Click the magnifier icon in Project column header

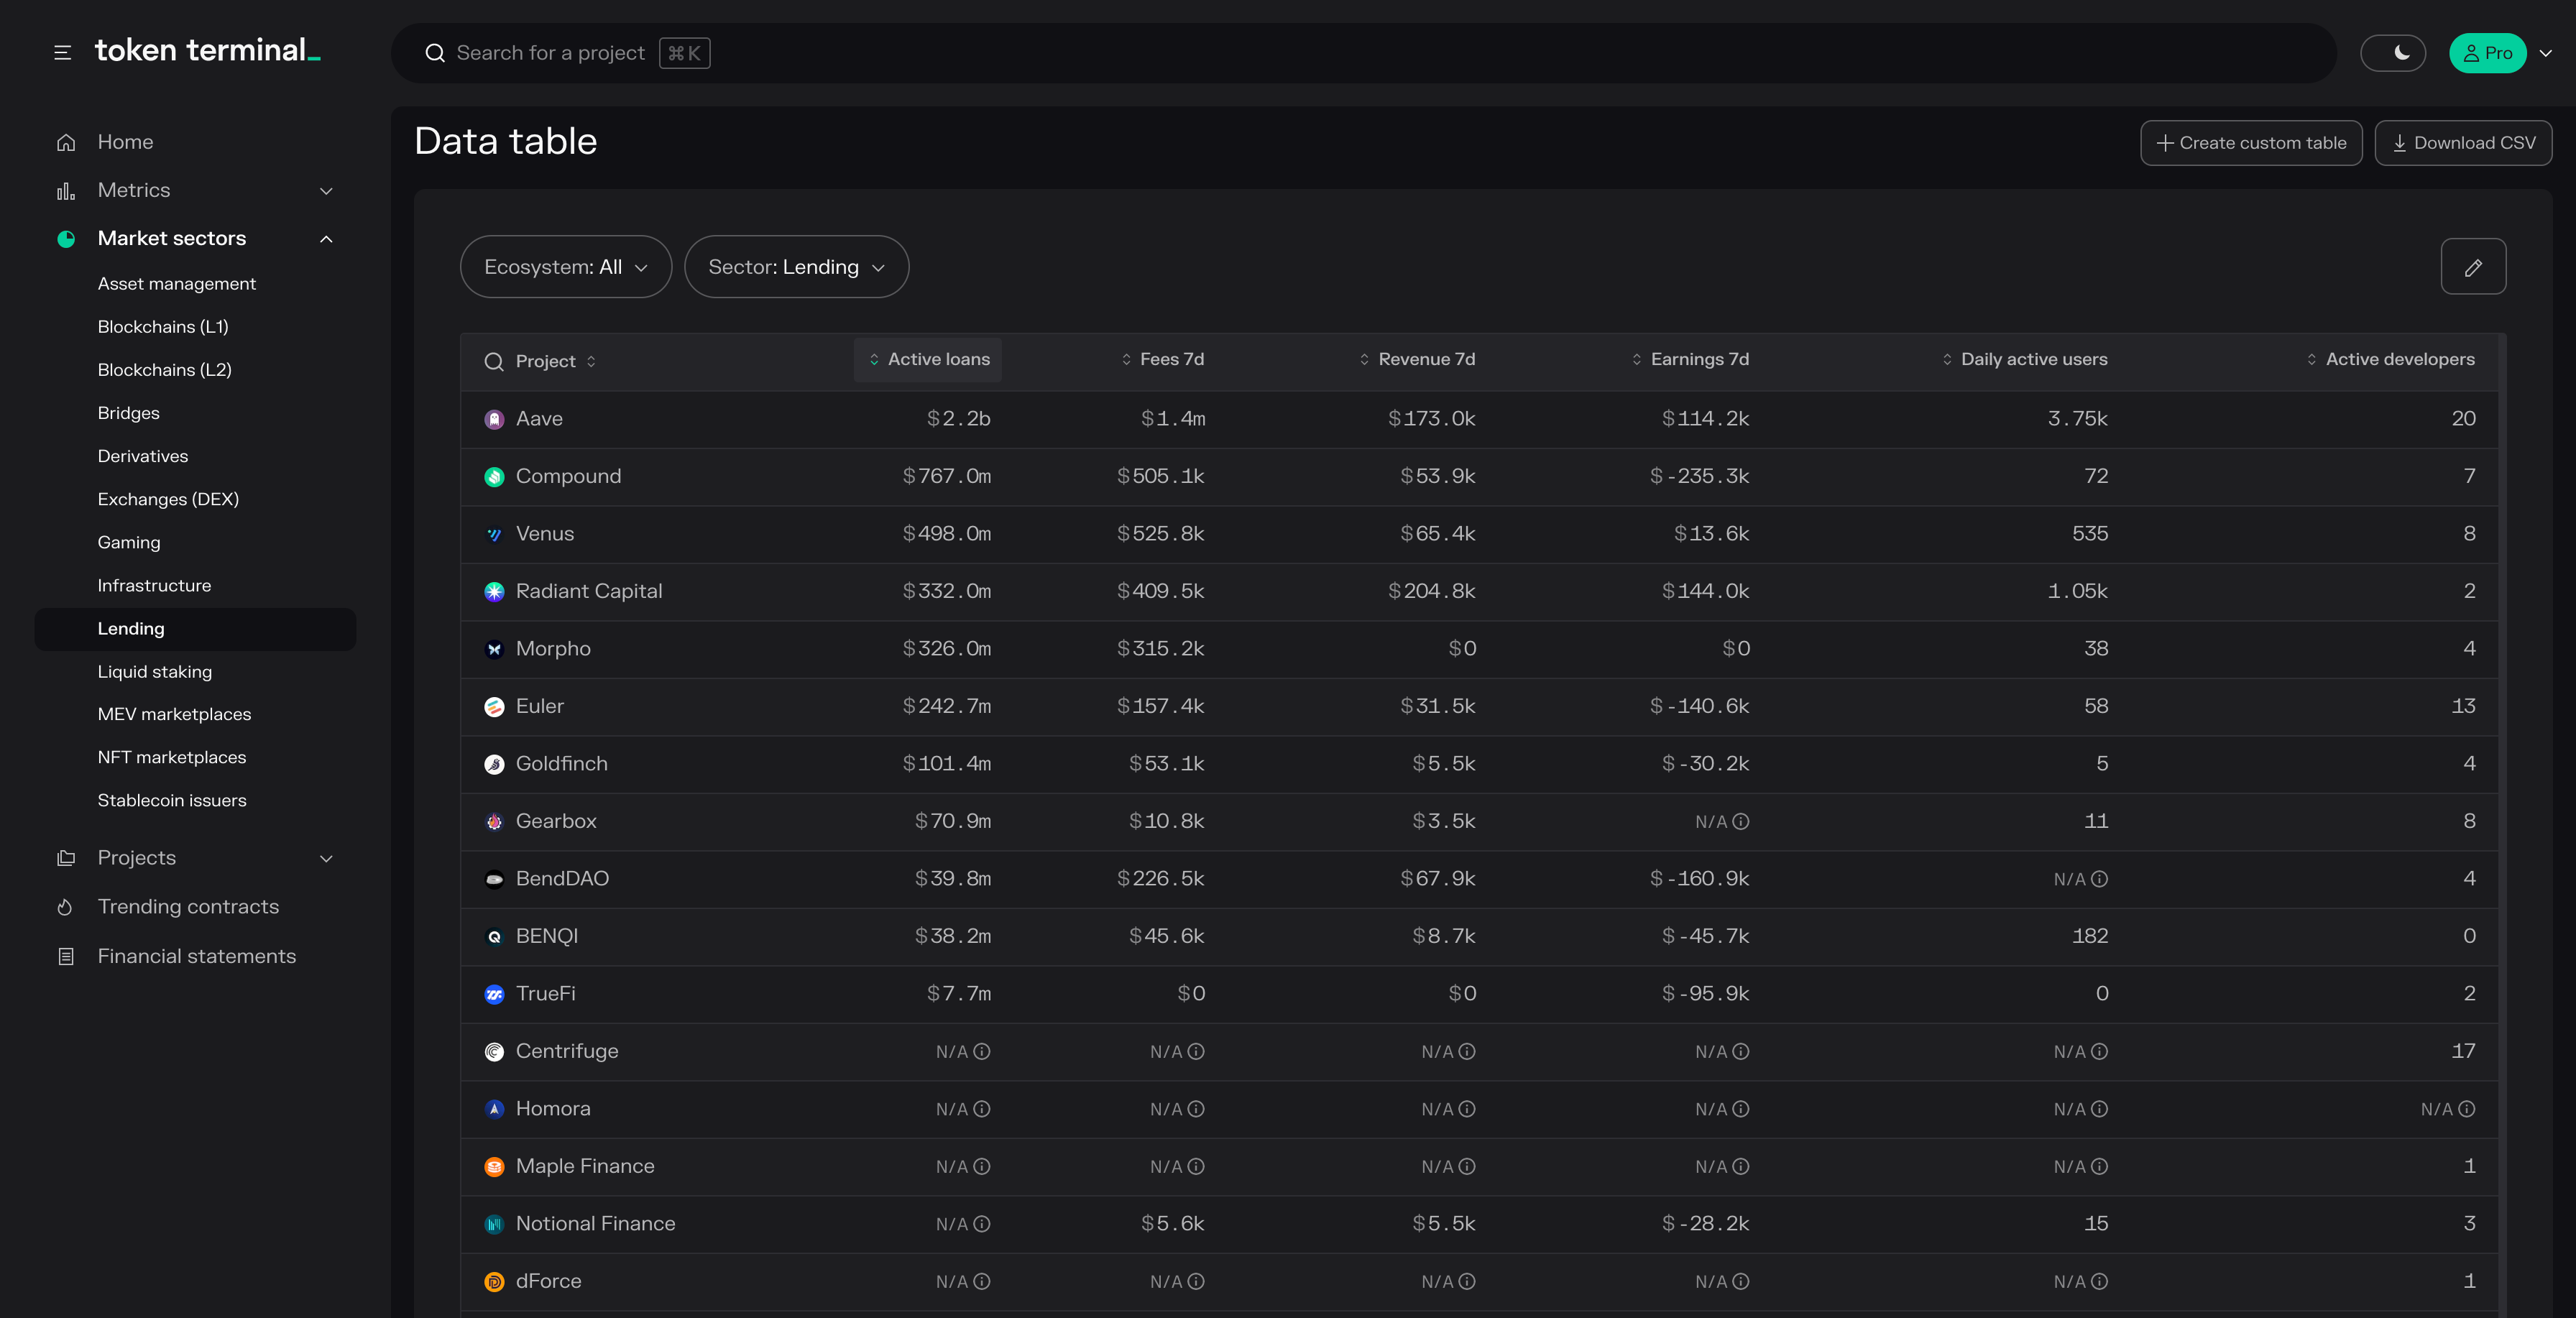pos(494,361)
